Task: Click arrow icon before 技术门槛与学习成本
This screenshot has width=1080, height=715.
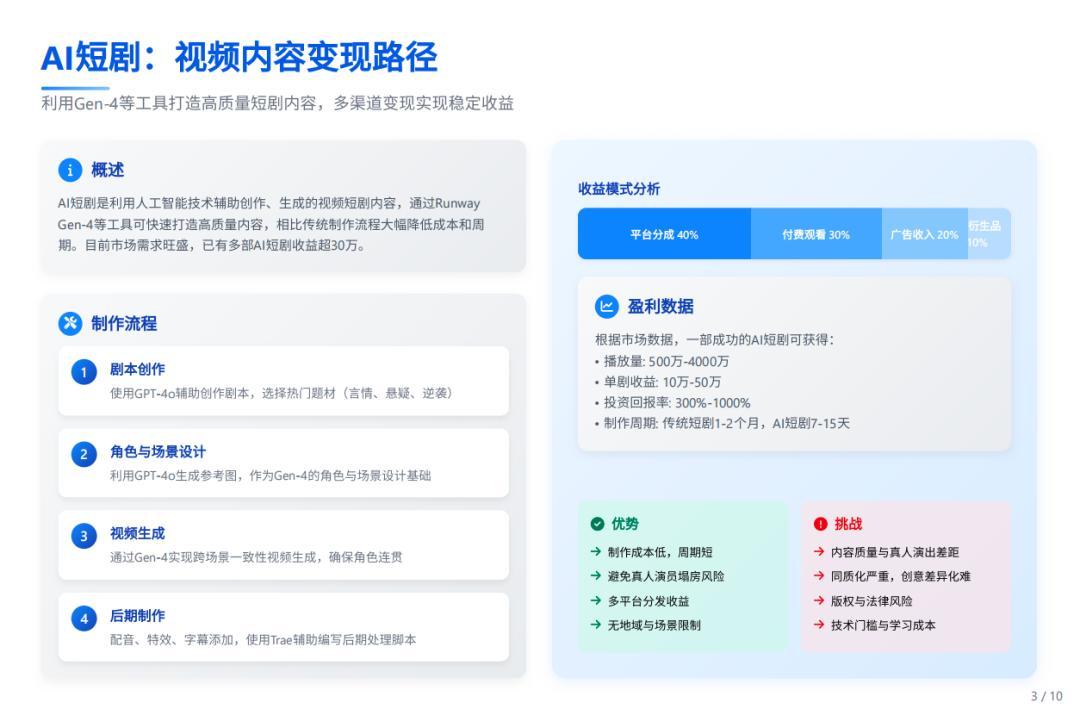Action: tap(819, 625)
